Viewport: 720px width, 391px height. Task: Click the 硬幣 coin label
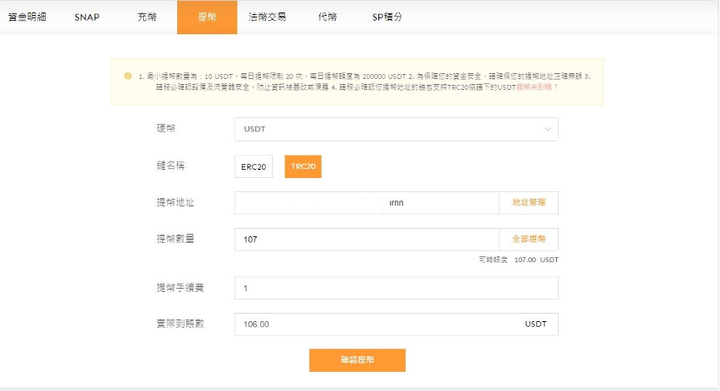(166, 128)
